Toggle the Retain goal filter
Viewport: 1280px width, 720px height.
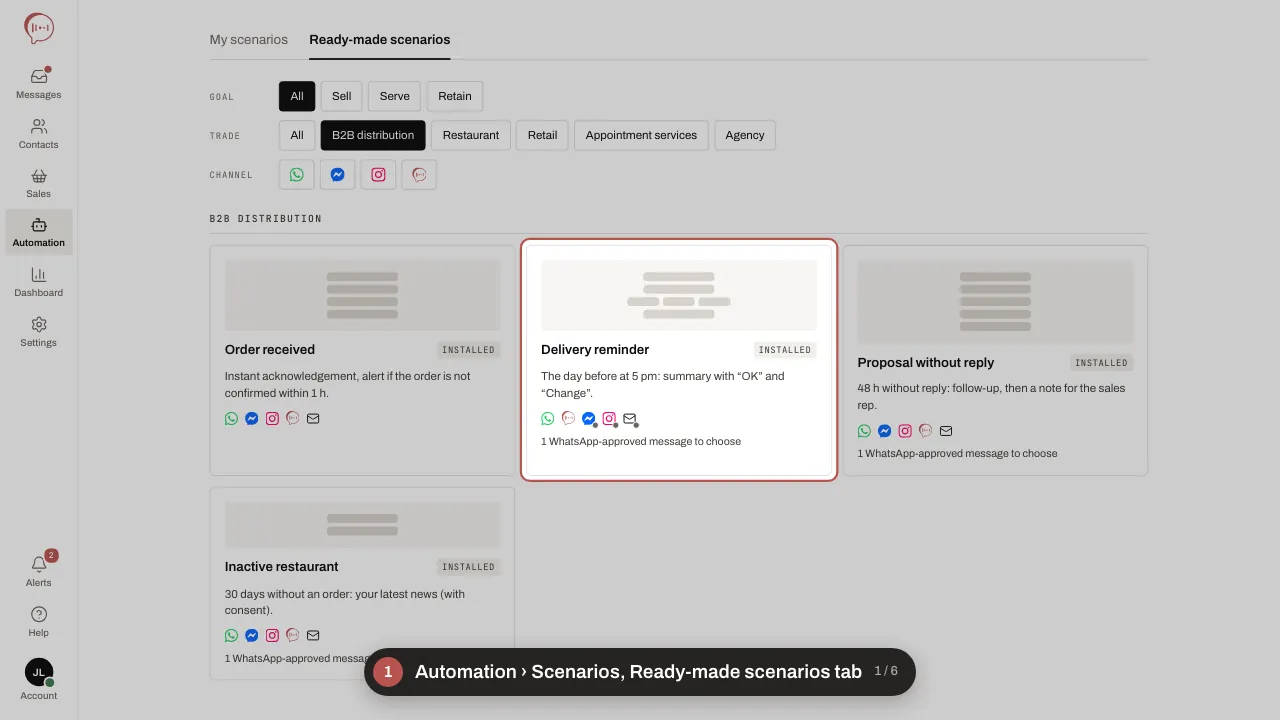[x=455, y=96]
